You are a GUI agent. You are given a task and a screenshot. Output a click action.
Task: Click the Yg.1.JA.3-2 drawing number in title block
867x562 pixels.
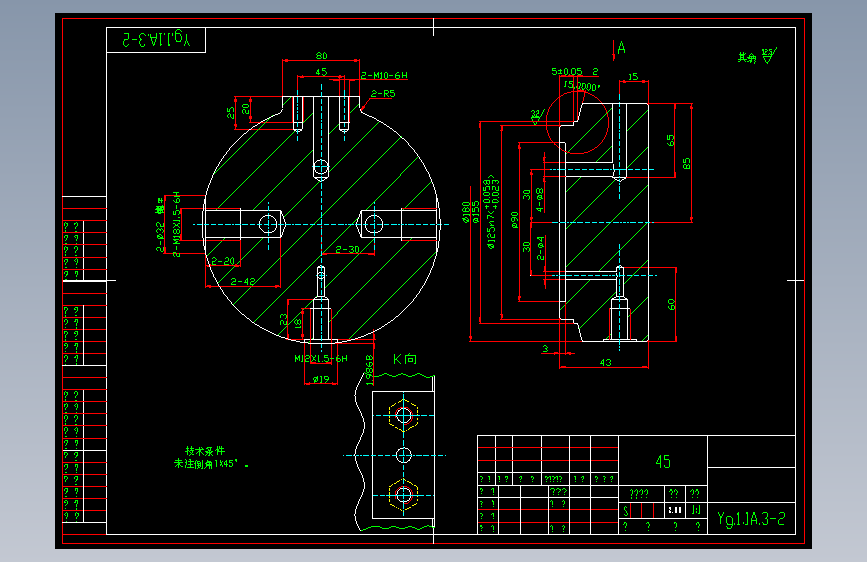point(751,518)
